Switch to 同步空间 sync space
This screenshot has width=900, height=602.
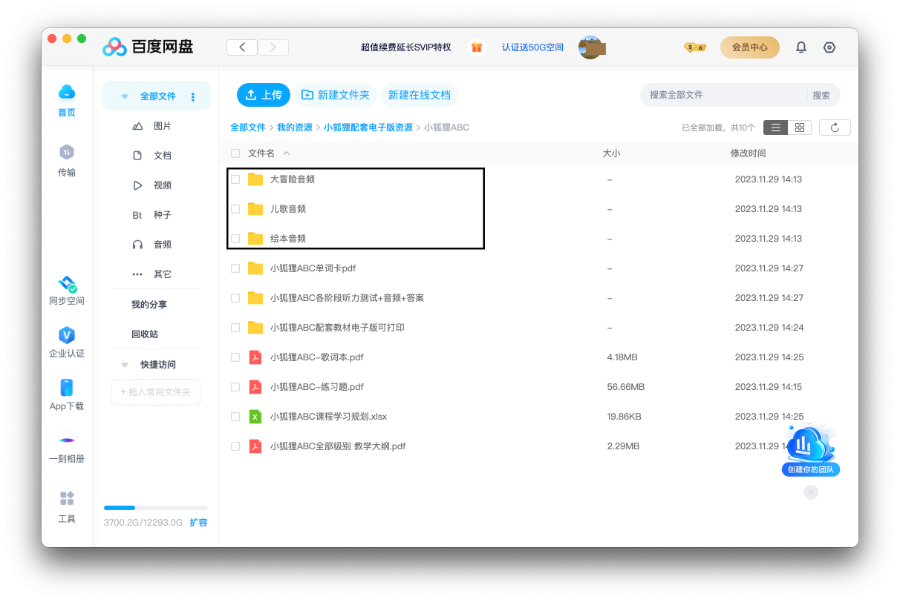[x=65, y=289]
